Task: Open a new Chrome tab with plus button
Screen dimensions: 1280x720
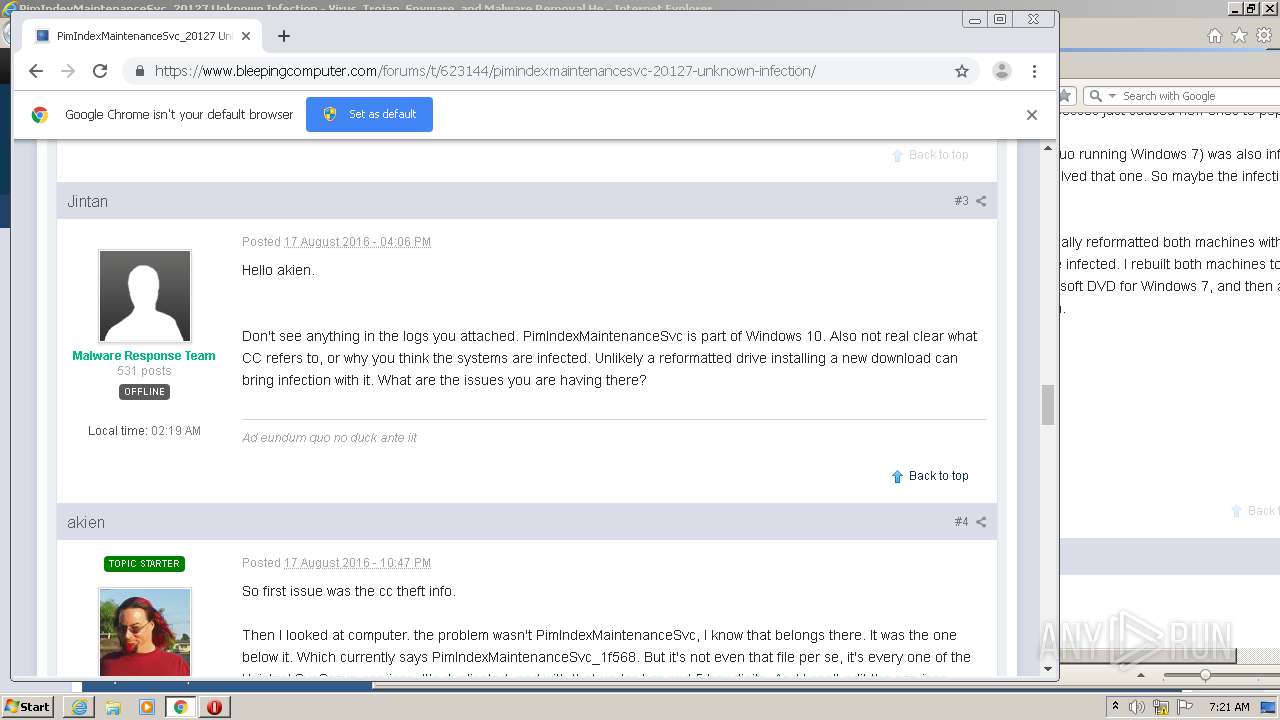Action: (x=284, y=36)
